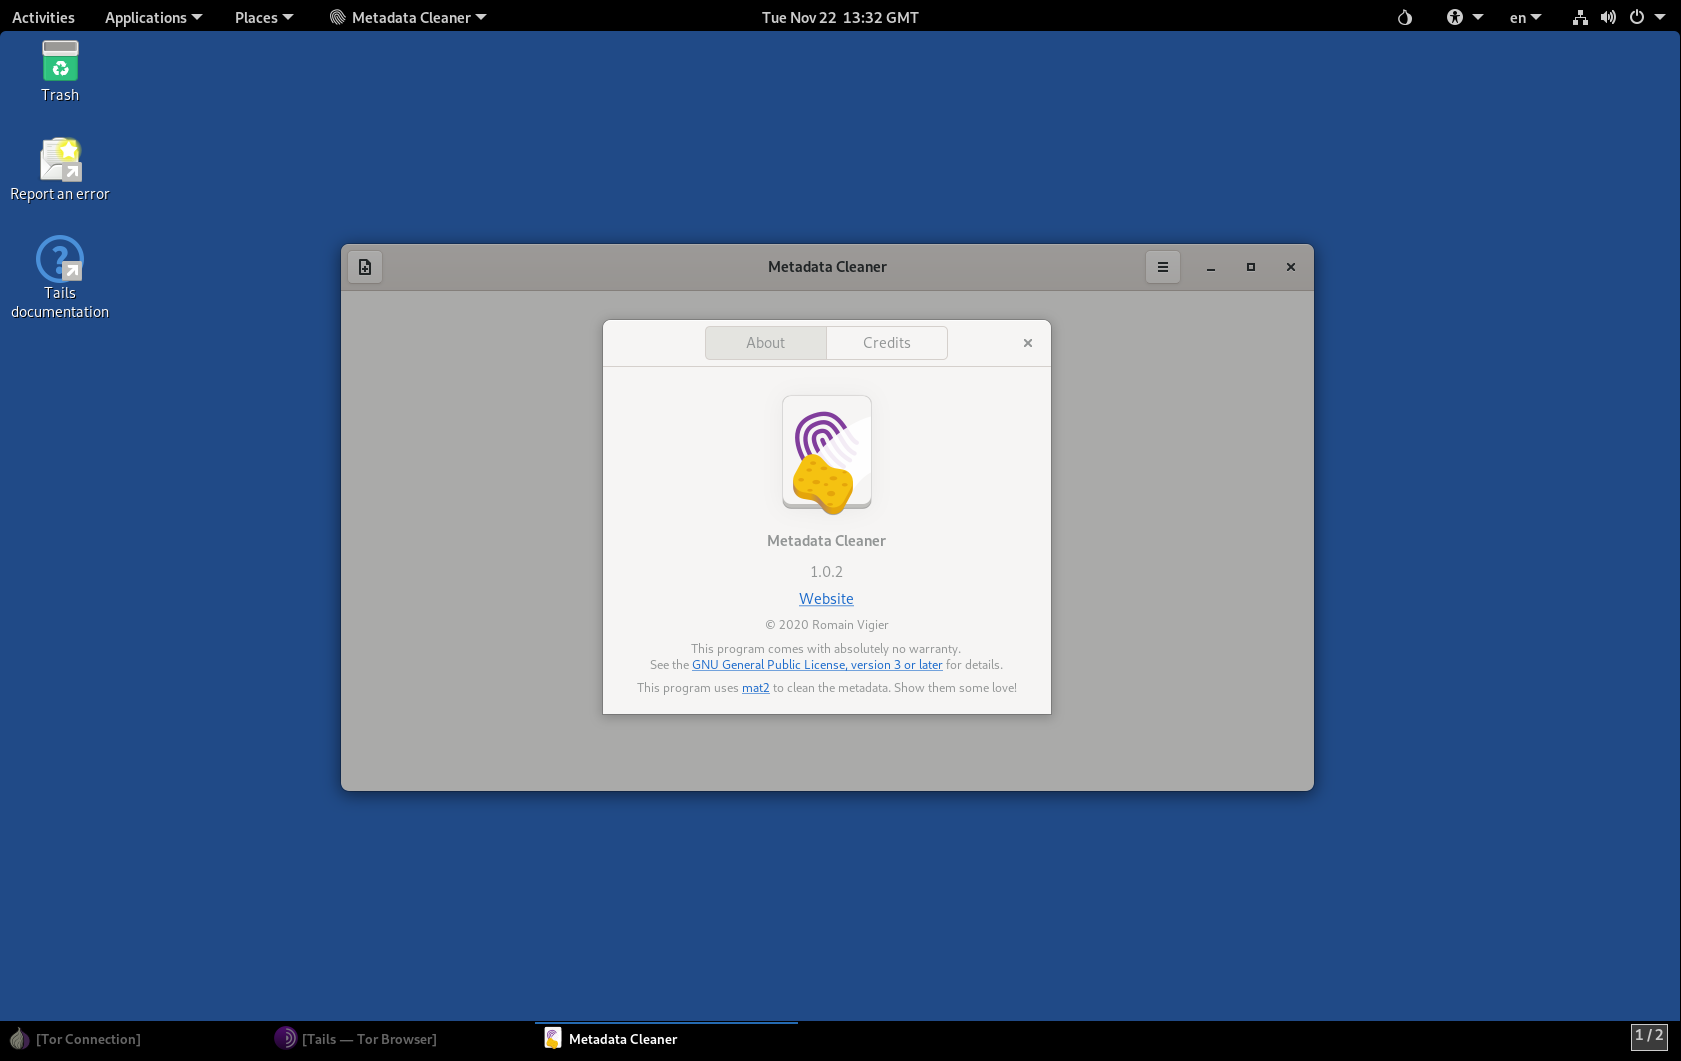The width and height of the screenshot is (1681, 1061).
Task: Click the Metadata Cleaner window title text
Action: (827, 267)
